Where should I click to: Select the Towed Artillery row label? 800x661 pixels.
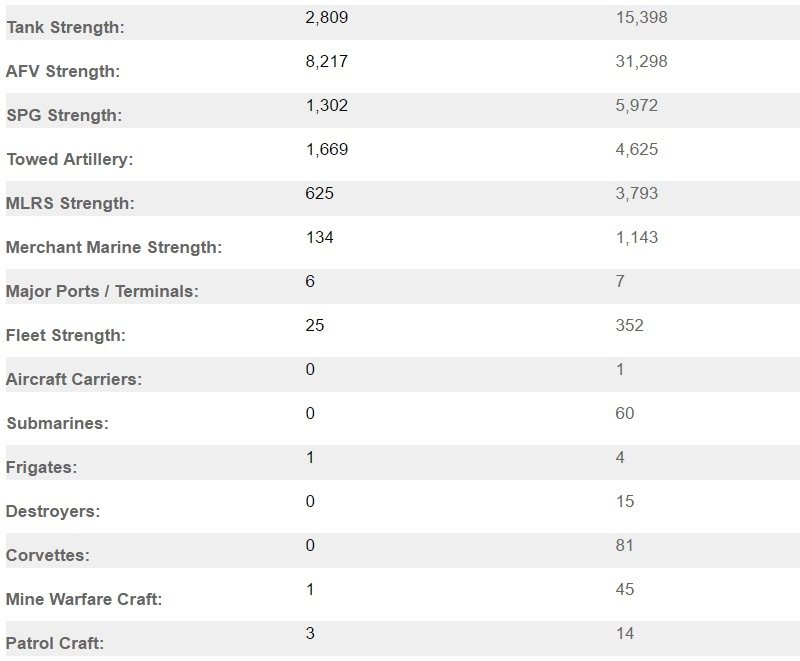pyautogui.click(x=69, y=160)
